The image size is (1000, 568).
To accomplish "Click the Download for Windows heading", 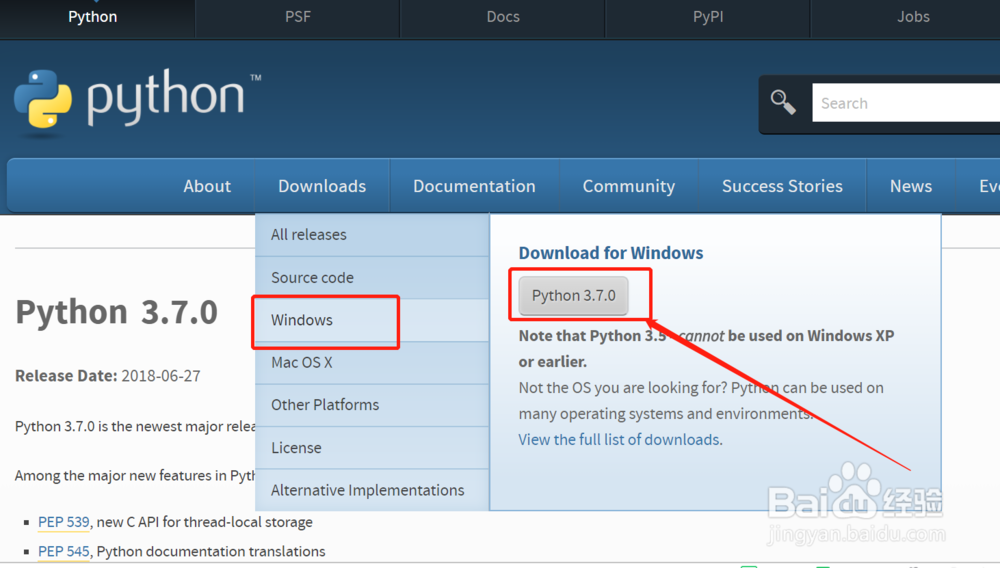I will click(x=610, y=253).
